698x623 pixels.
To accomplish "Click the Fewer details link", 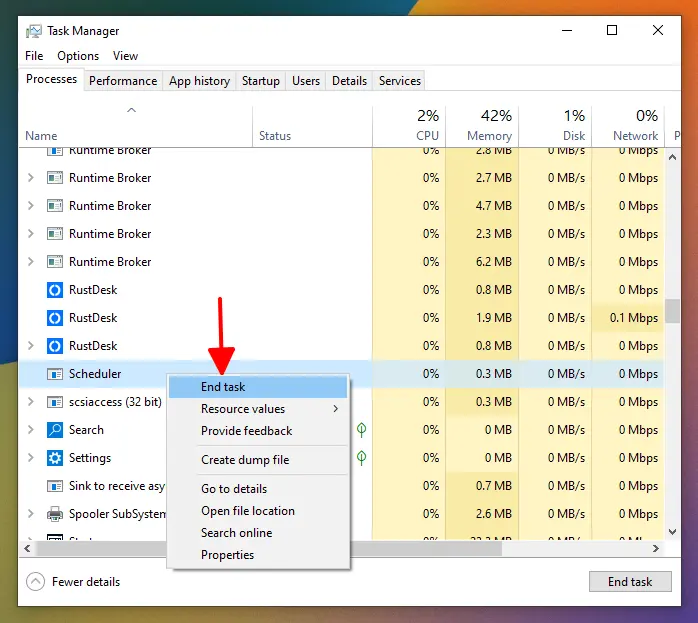I will click(86, 582).
